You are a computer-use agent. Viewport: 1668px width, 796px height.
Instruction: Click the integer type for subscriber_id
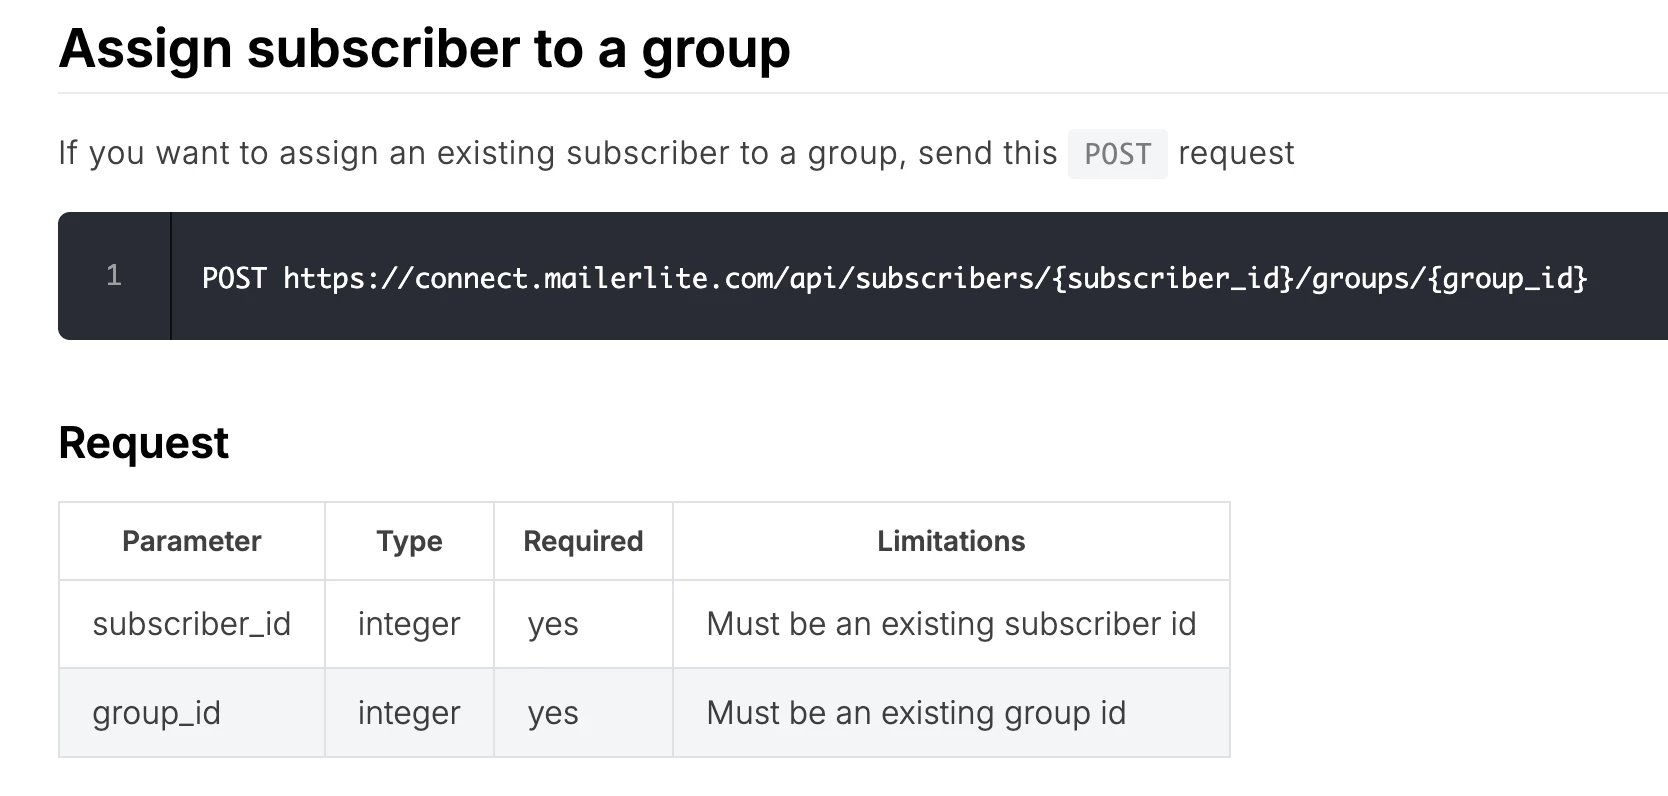coord(409,624)
